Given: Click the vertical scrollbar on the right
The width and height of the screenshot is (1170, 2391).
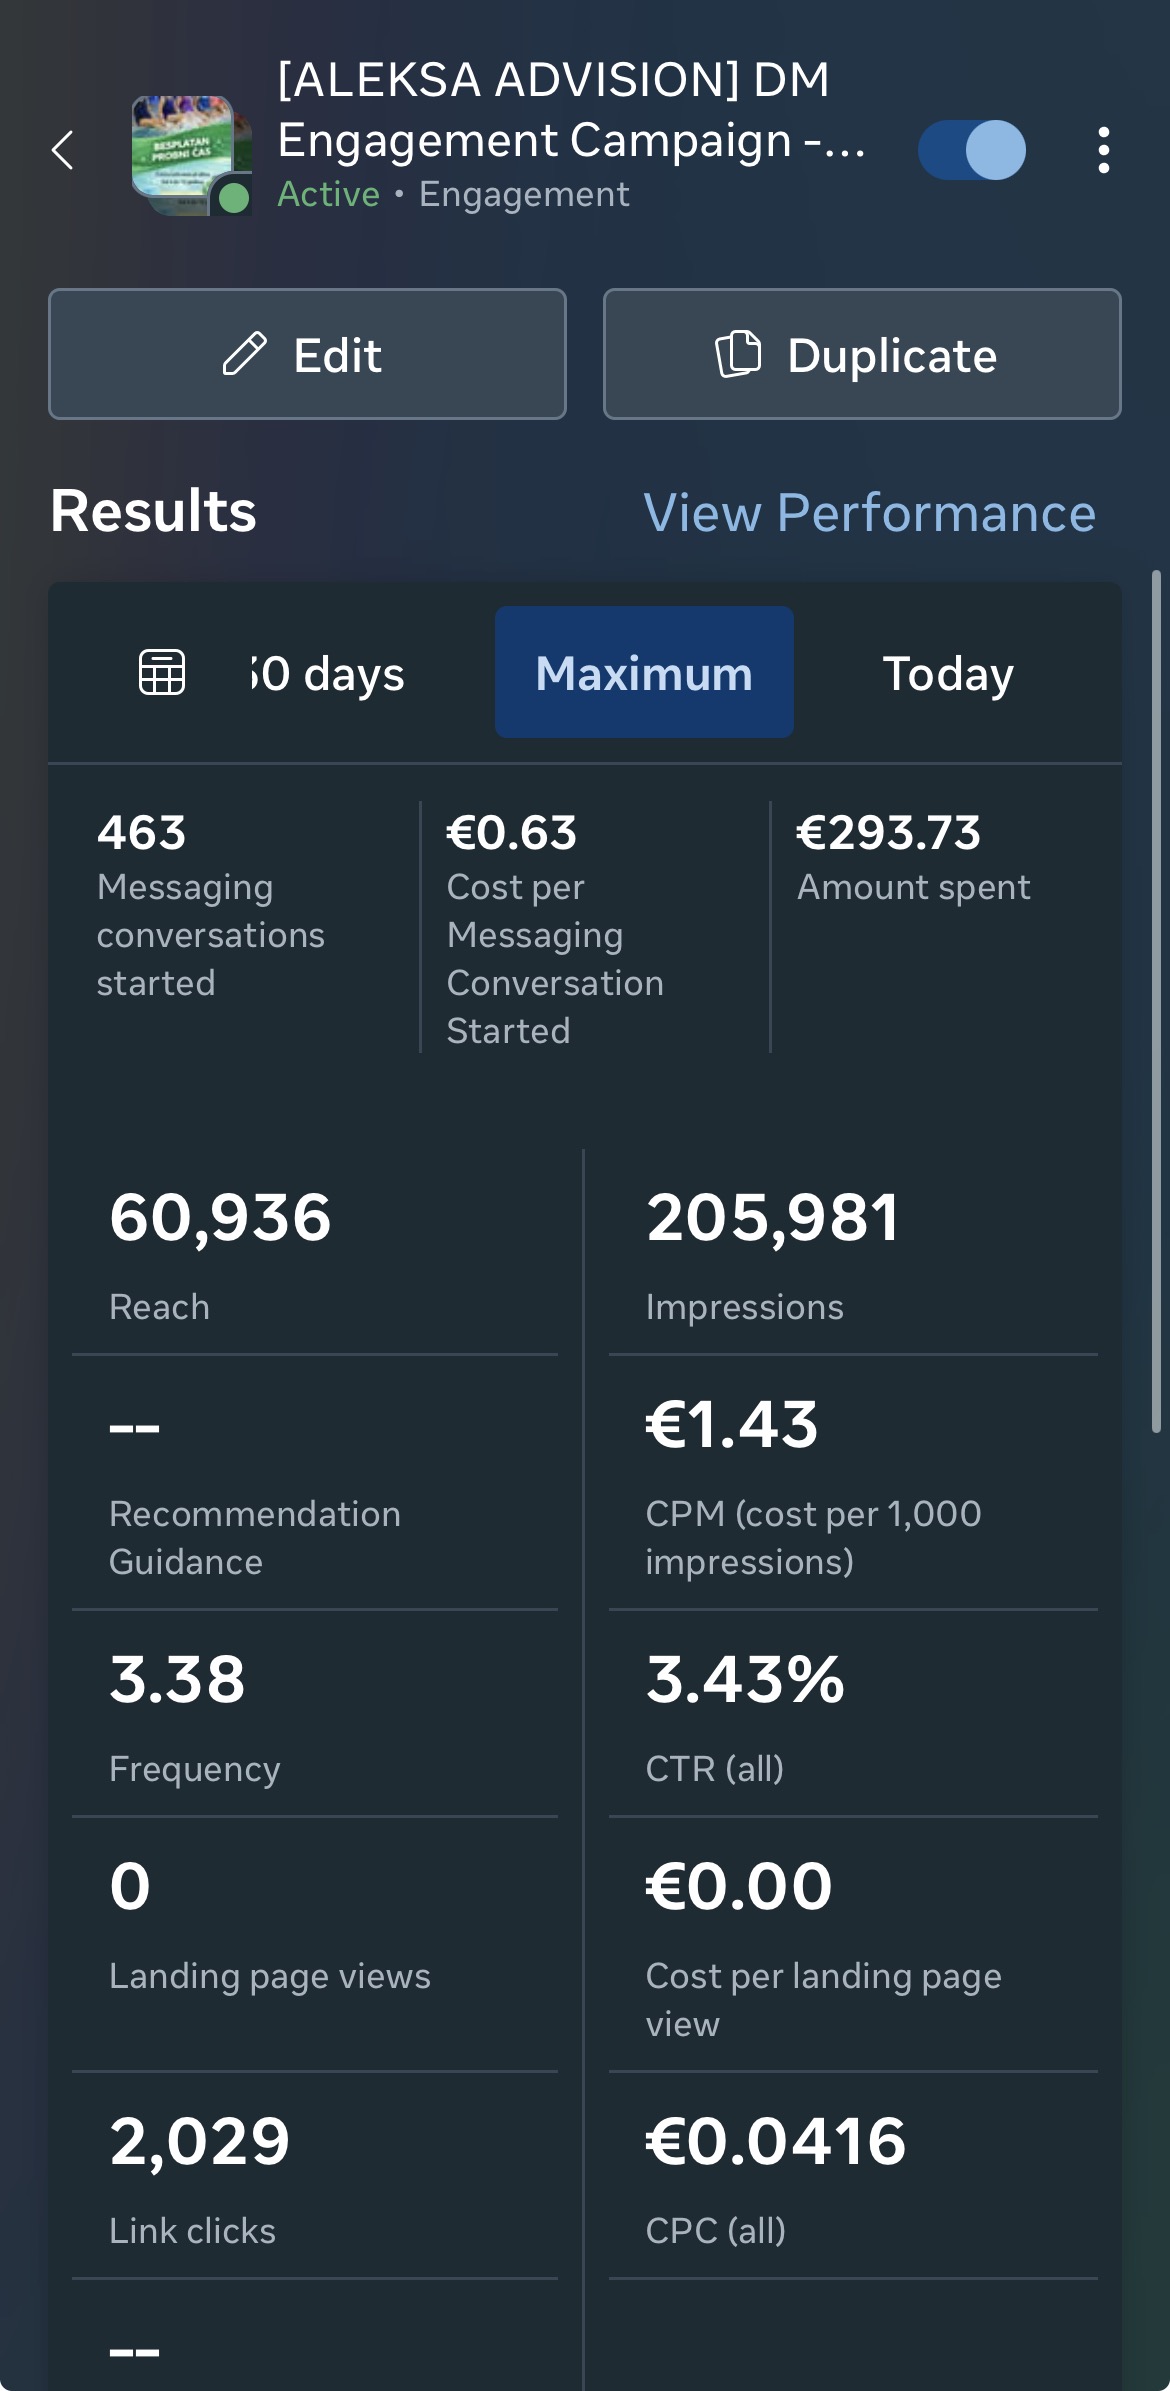Looking at the screenshot, I should [1156, 1000].
